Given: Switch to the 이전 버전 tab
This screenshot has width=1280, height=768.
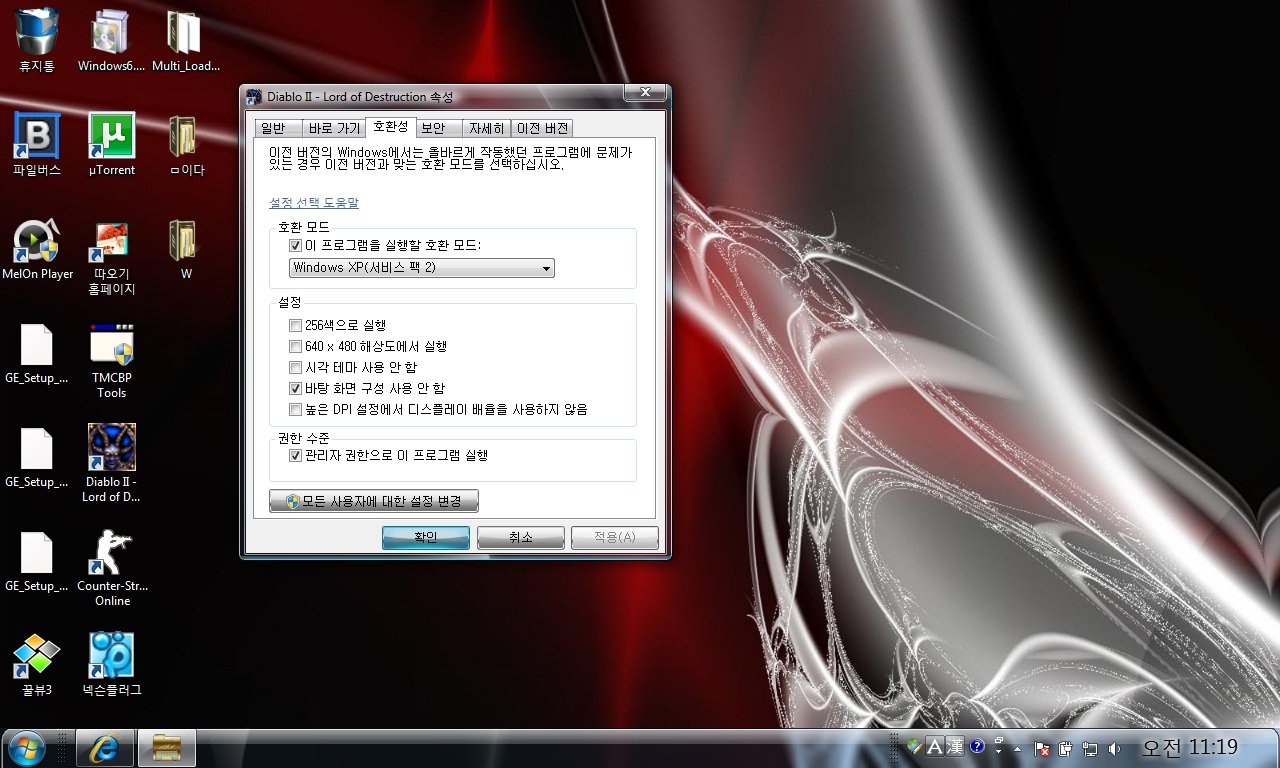Looking at the screenshot, I should [542, 129].
